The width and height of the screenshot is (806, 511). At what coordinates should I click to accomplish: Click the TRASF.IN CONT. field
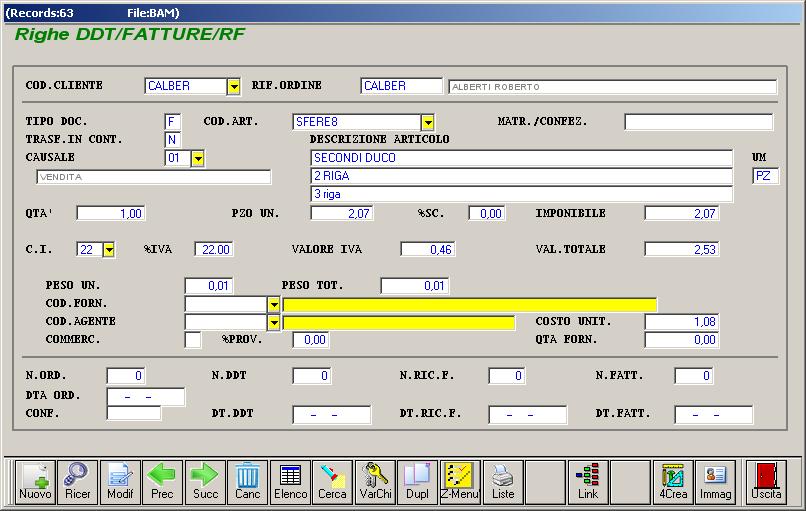172,140
